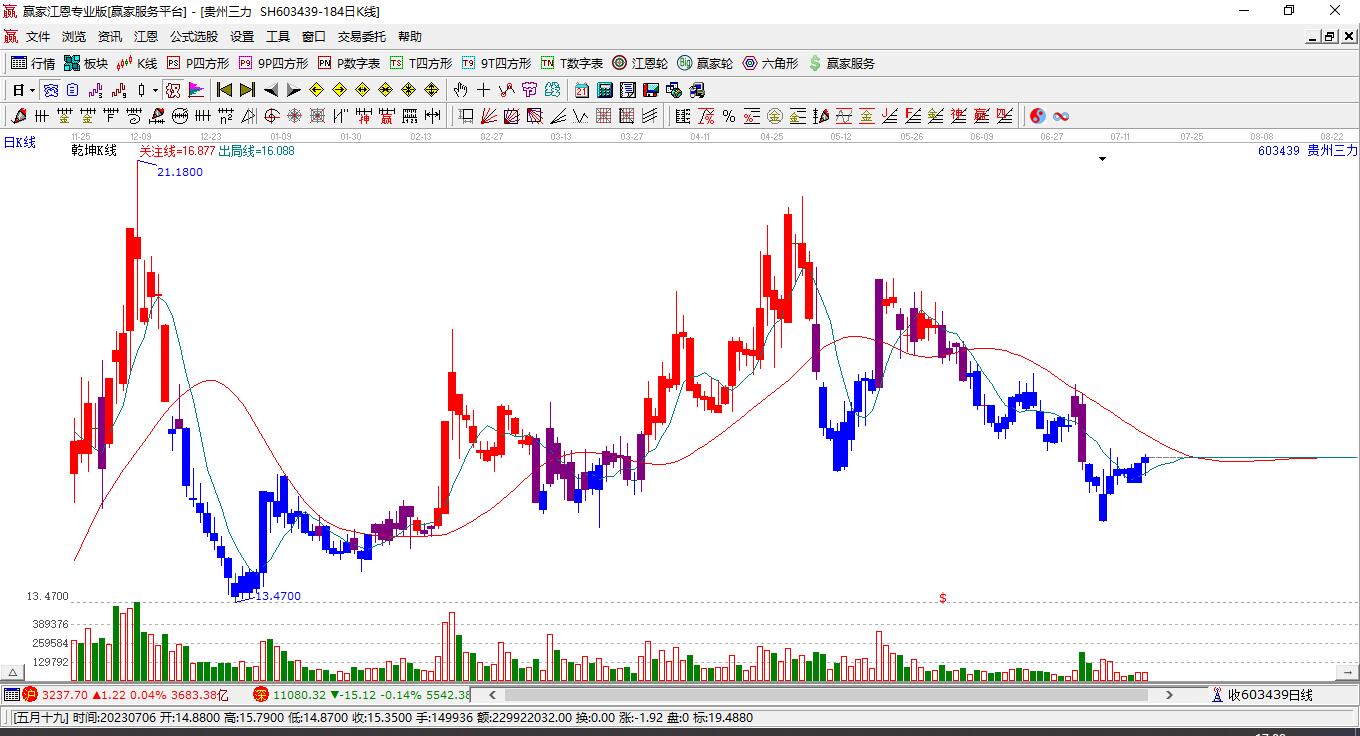Viewport: 1360px width, 736px height.
Task: Open the 设置 menu
Action: [242, 37]
